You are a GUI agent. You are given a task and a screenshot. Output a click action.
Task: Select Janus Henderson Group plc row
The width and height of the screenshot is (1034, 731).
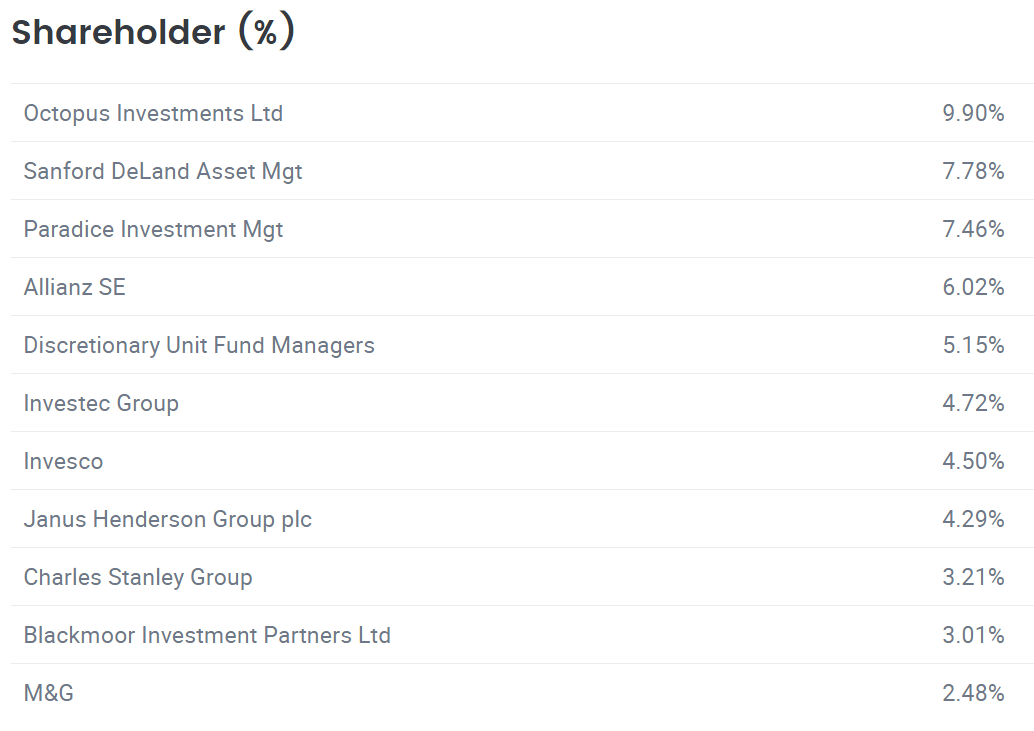pos(522,519)
